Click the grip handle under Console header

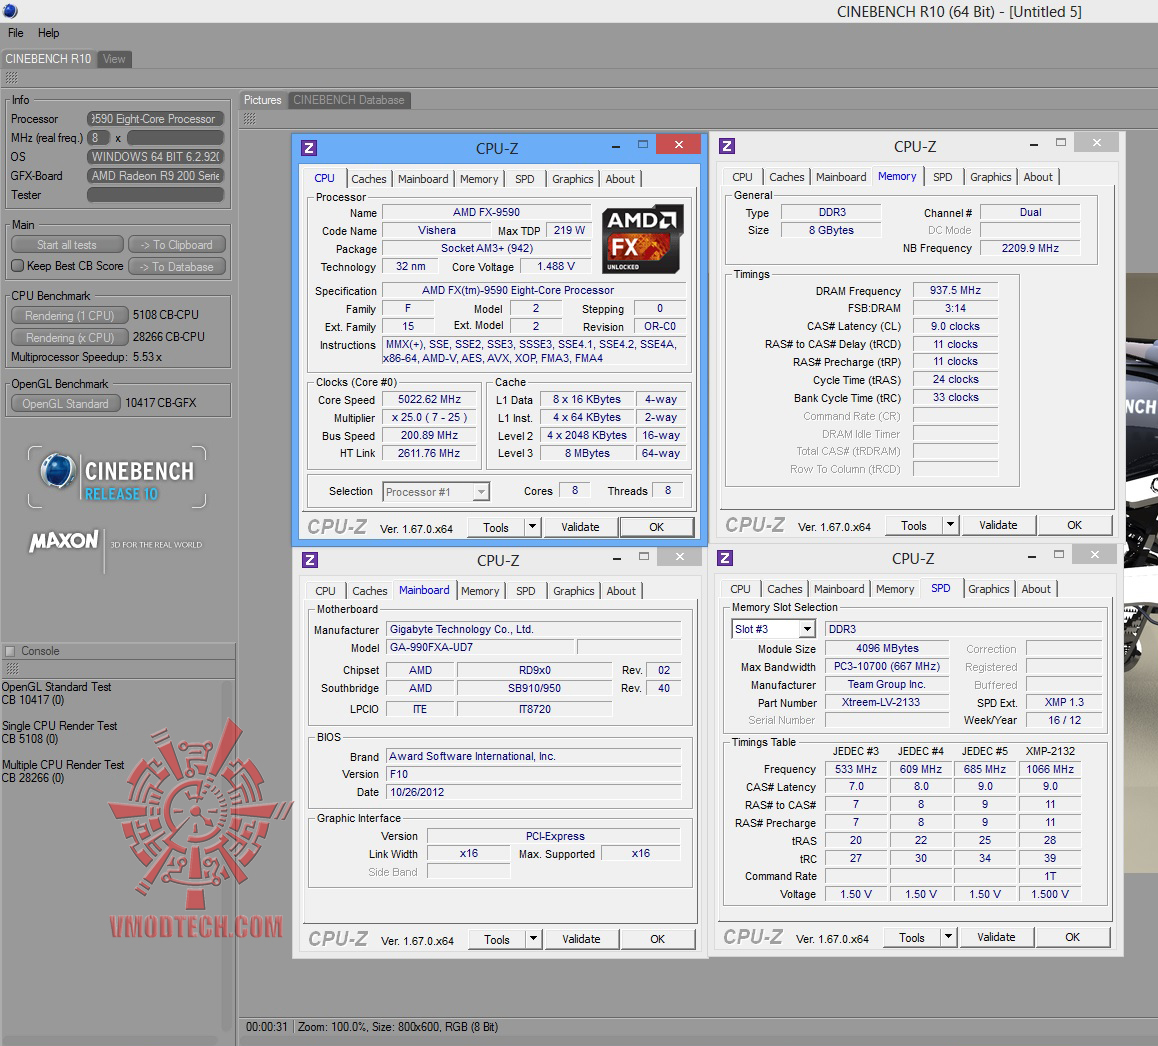[13, 668]
